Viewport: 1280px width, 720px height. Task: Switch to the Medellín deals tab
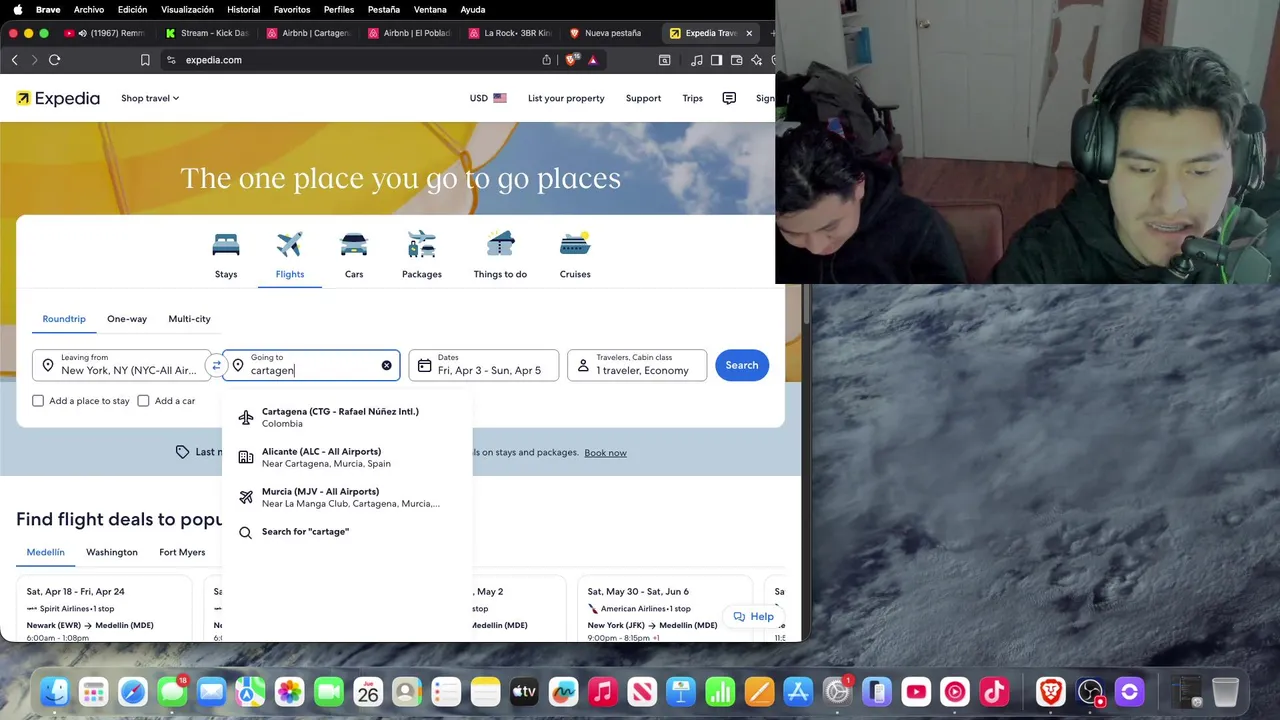[x=45, y=552]
